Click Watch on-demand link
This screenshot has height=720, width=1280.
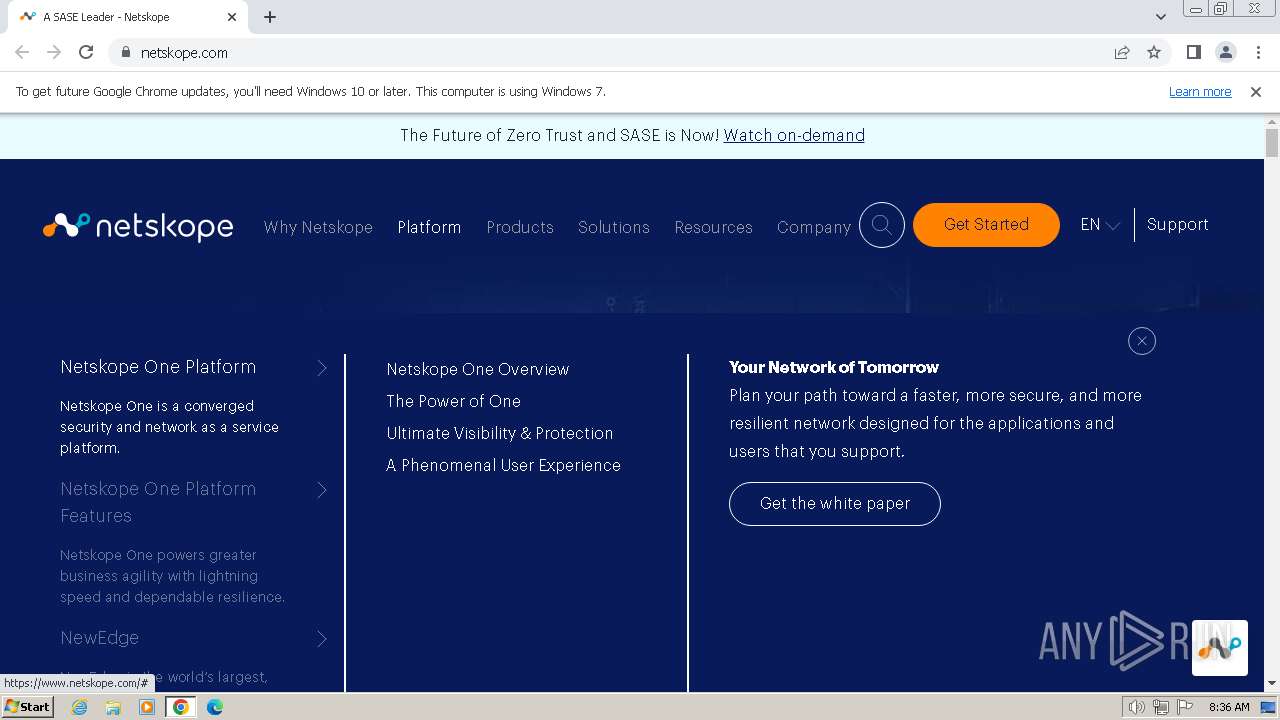click(794, 135)
